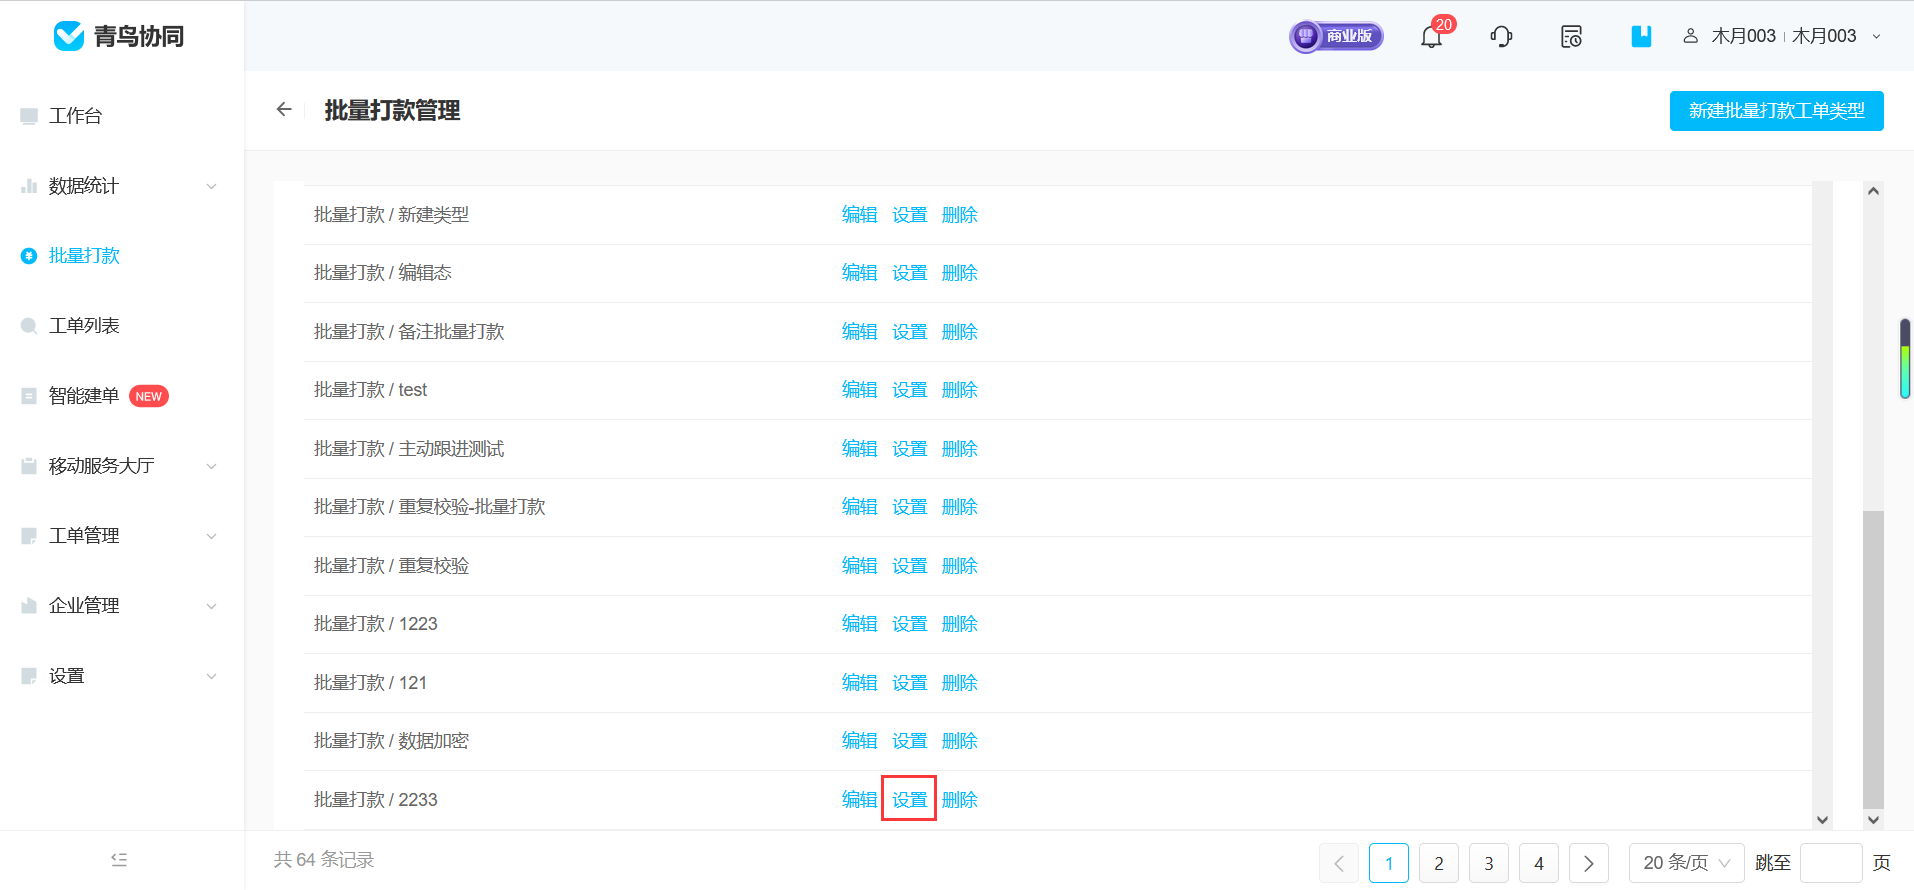Select page 1 in pagination

[1389, 863]
